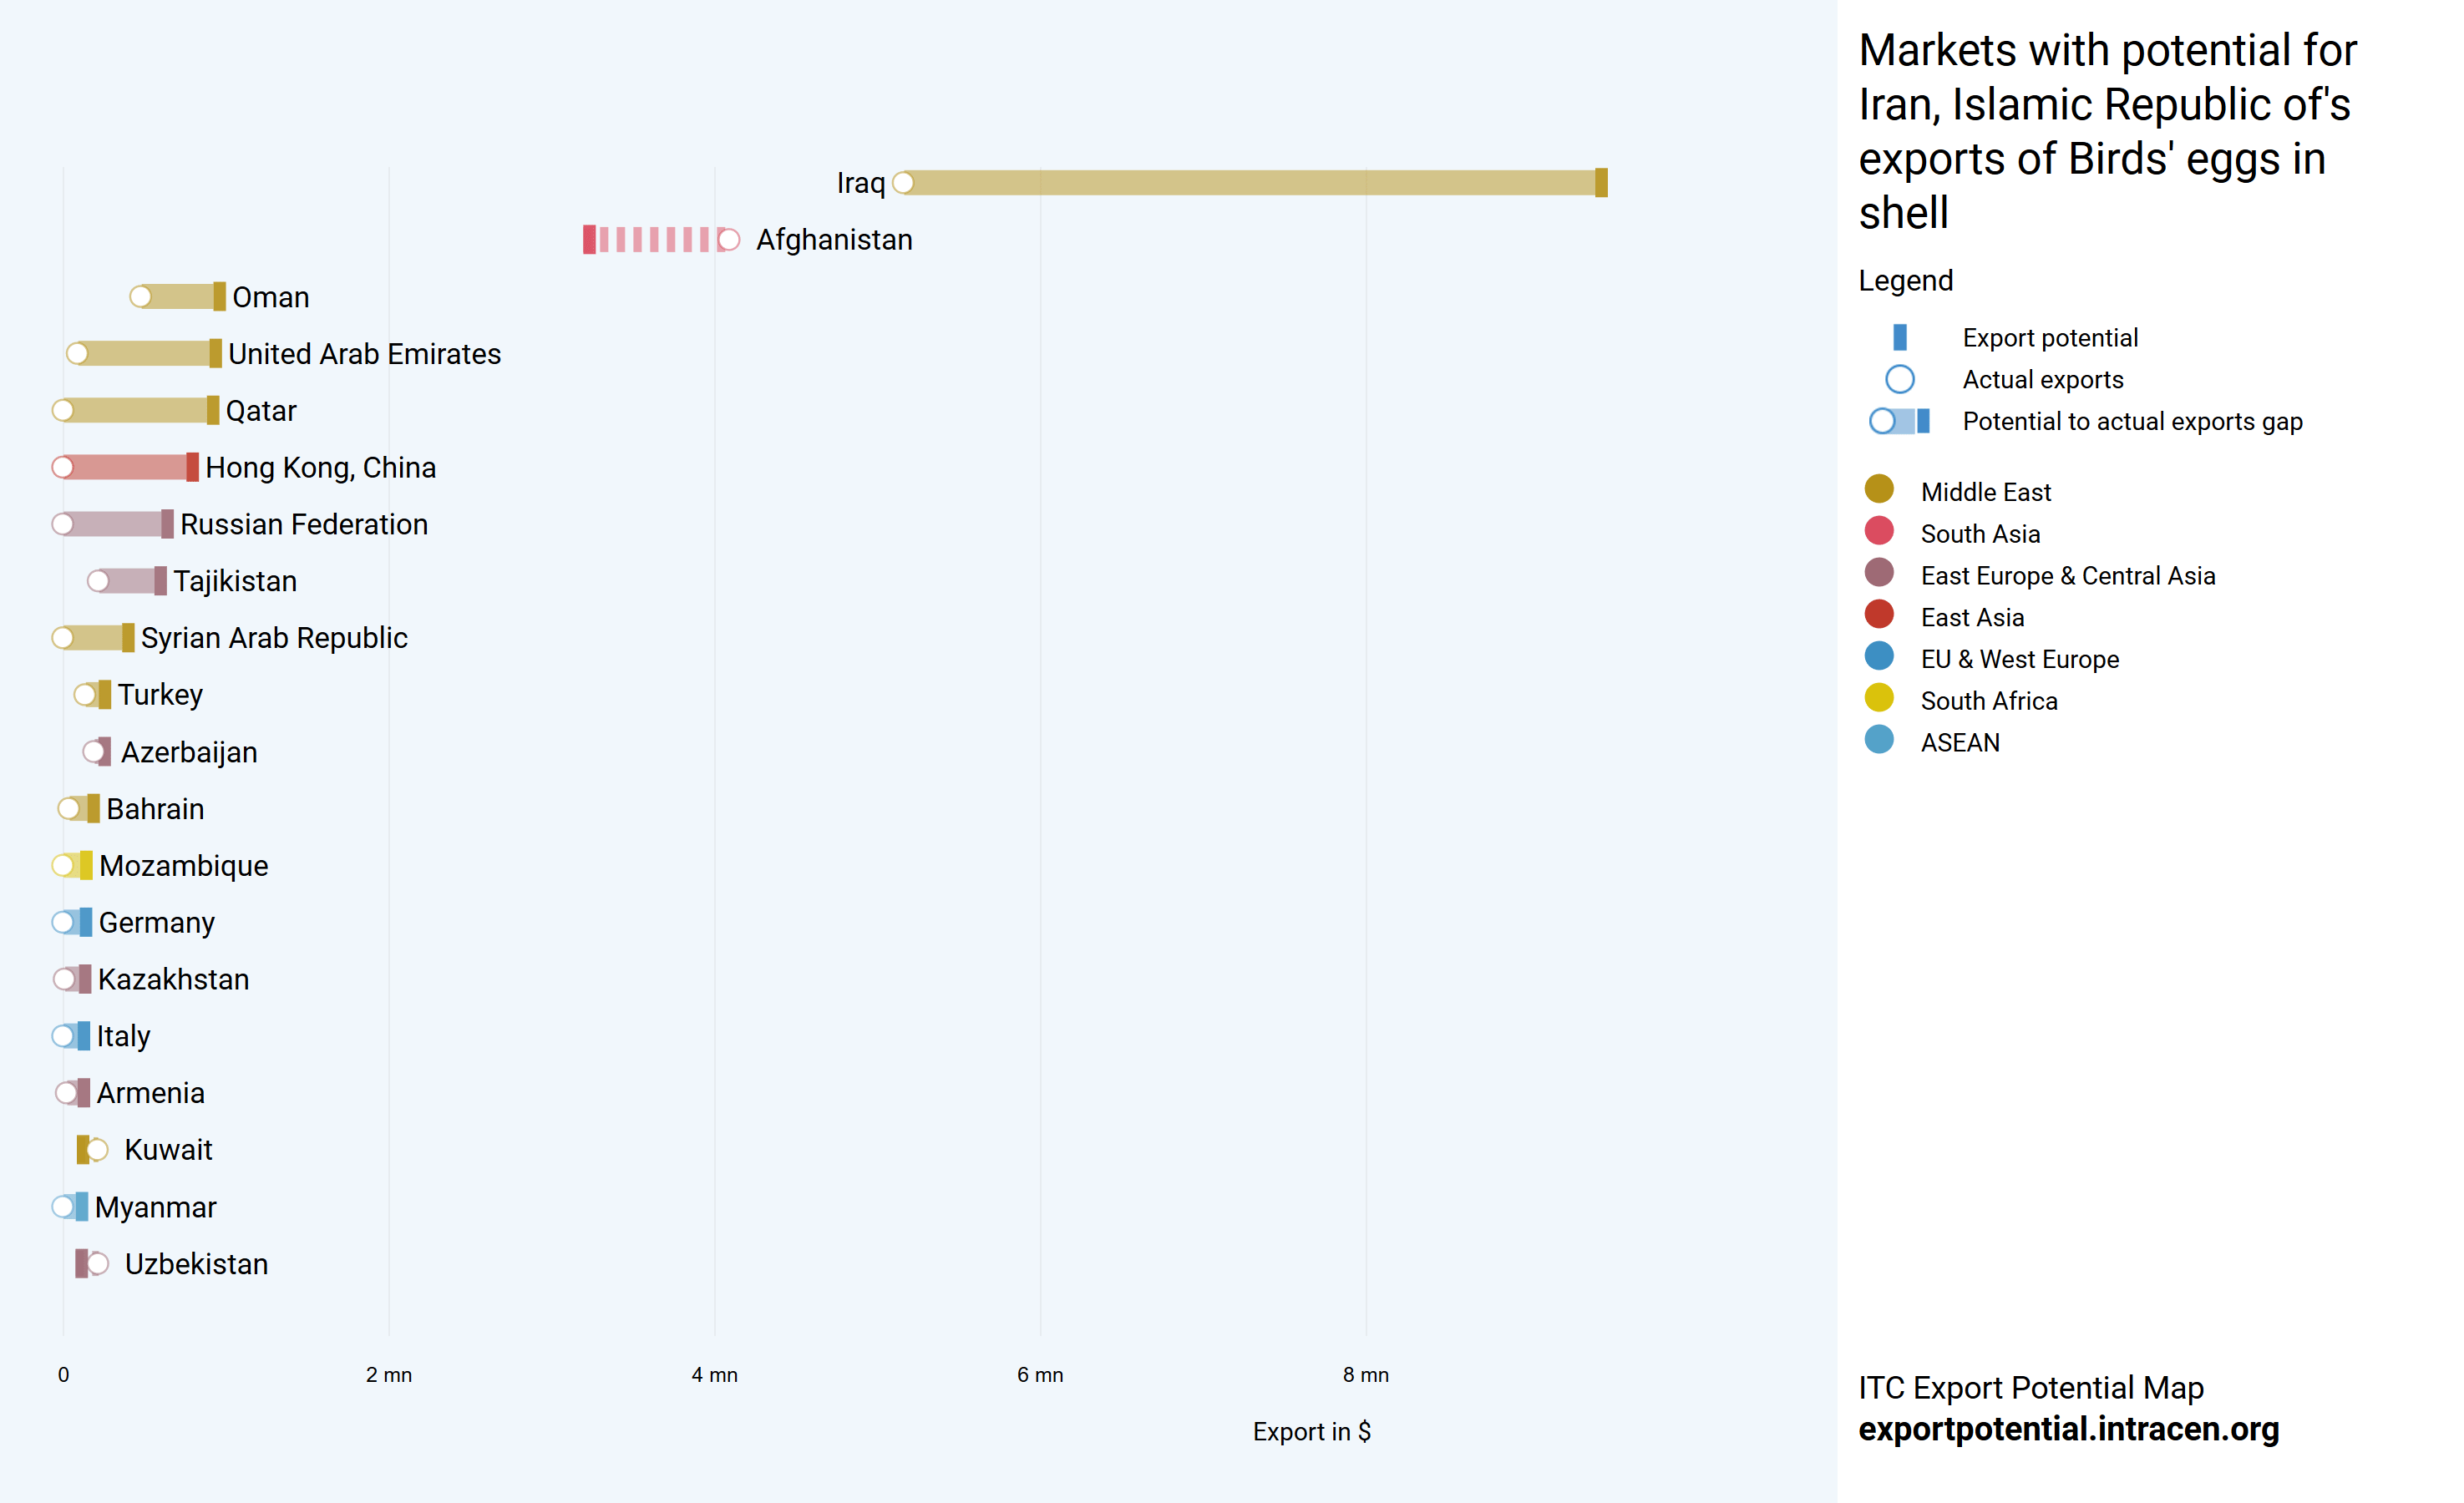Select the United Arab Emirates label
Screen dimensions: 2464x1503
coord(364,354)
